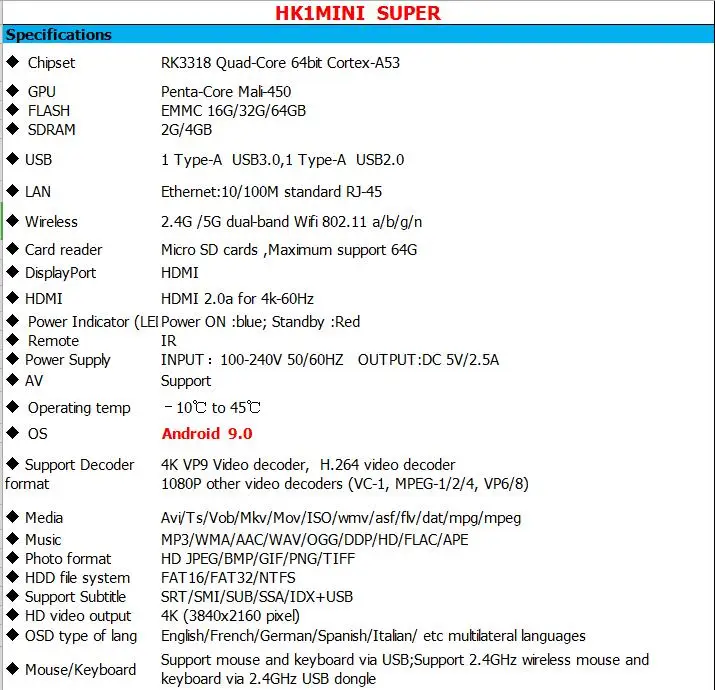Click the FLASH label
Viewport: 715px width, 690px height.
click(x=49, y=111)
